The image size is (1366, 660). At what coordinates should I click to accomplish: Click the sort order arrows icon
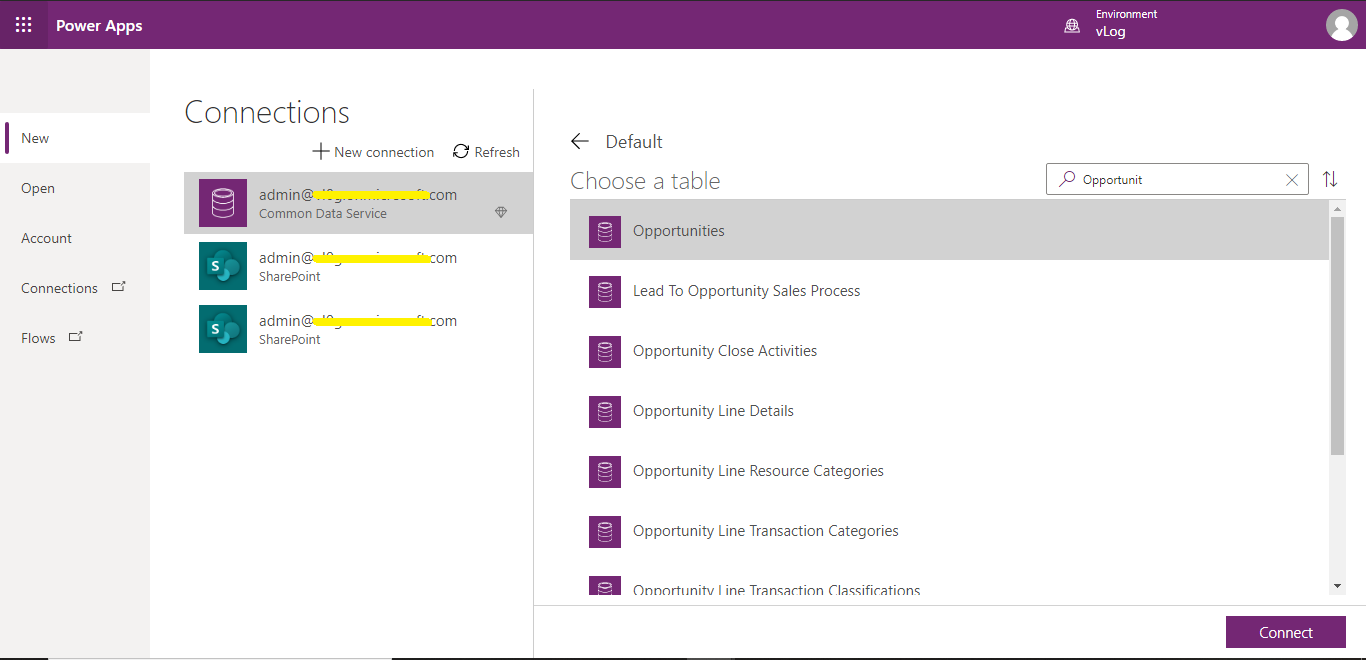click(1330, 179)
